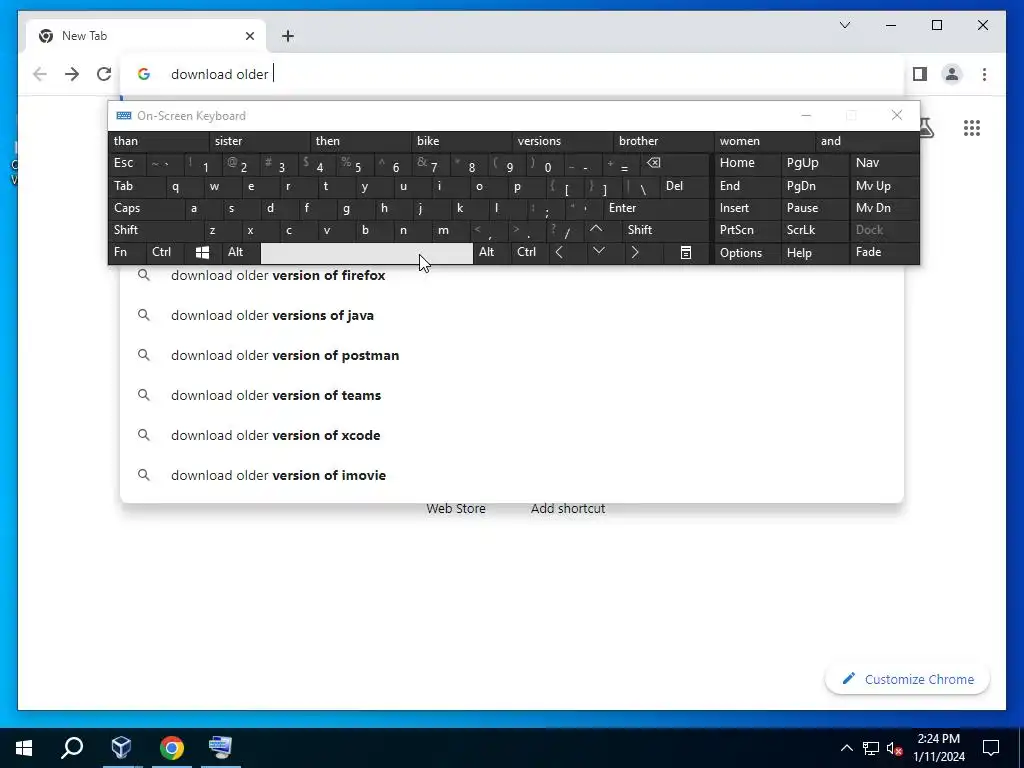Close the New Tab tab
Image resolution: width=1024 pixels, height=768 pixels.
tap(249, 36)
